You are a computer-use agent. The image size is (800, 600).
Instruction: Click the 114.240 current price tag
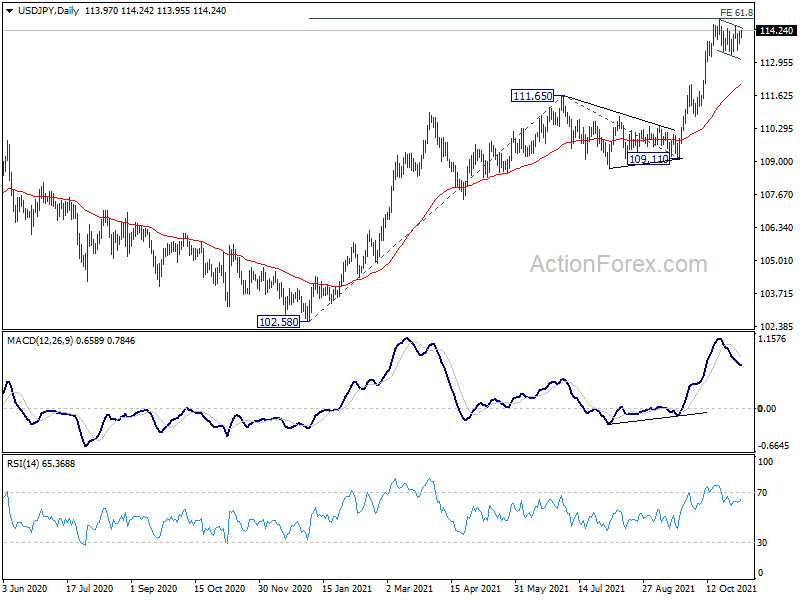777,31
